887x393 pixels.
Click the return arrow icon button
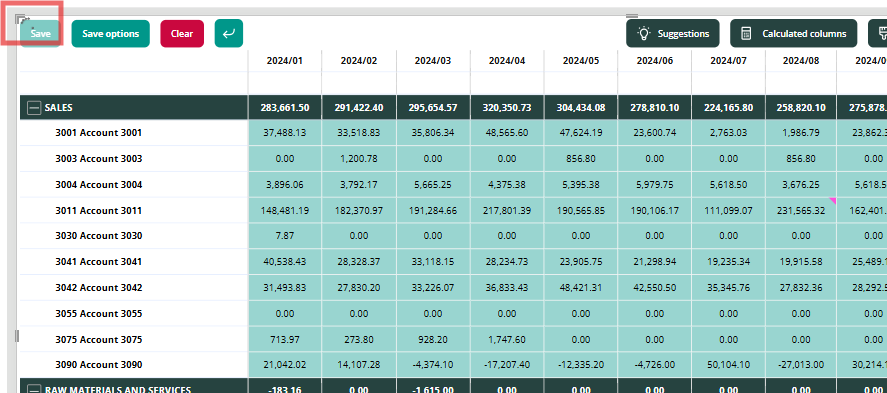click(229, 33)
